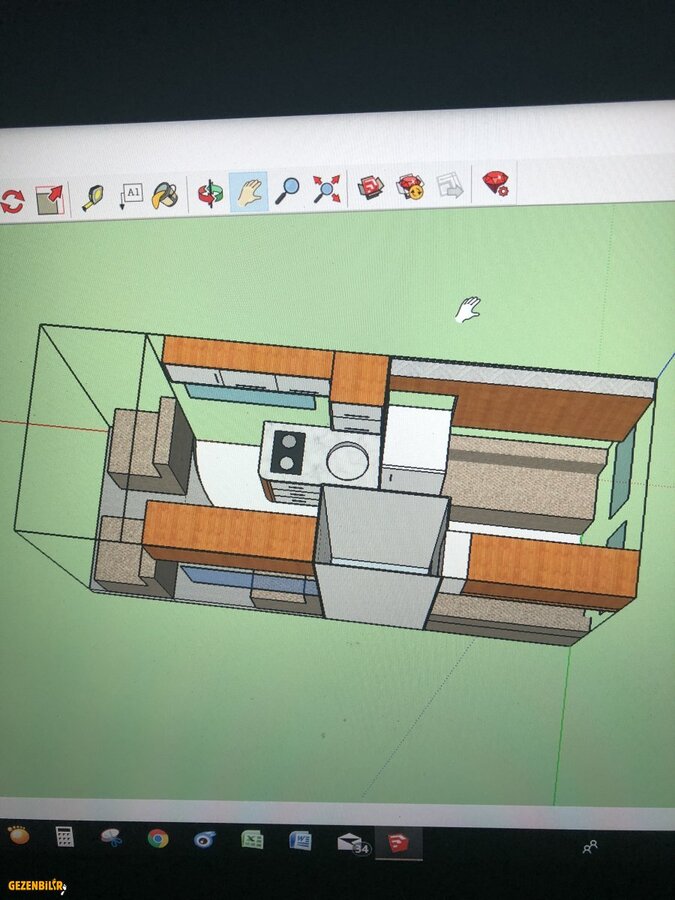Open the 3D Warehouse

(x=372, y=187)
